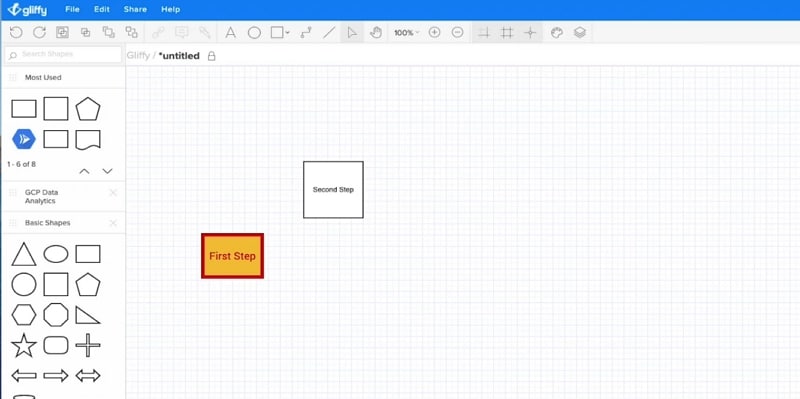Screen dimensions: 800x399
Task: Pick the triangle in Basic Shapes
Action: coord(24,254)
